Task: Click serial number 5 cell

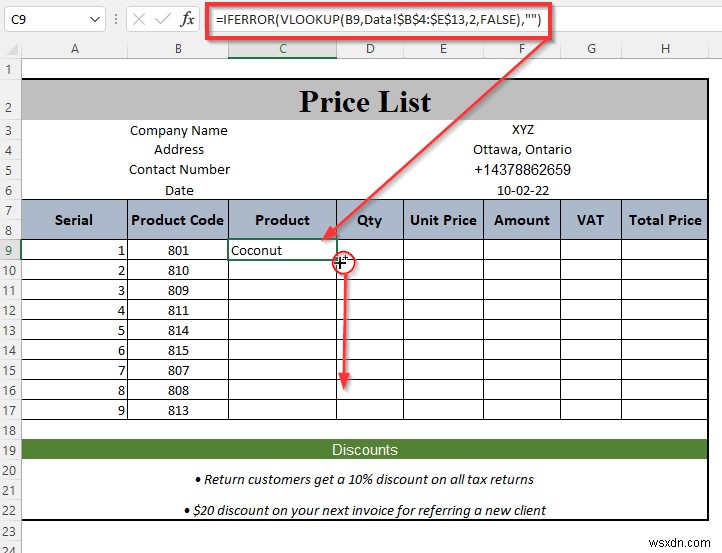Action: point(74,330)
